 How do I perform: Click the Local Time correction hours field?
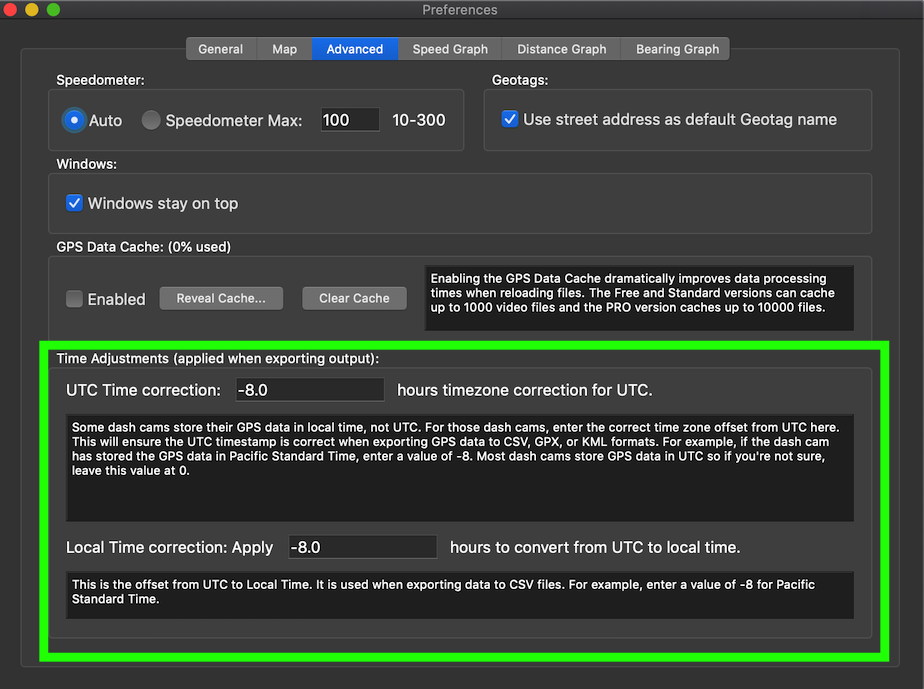(362, 547)
